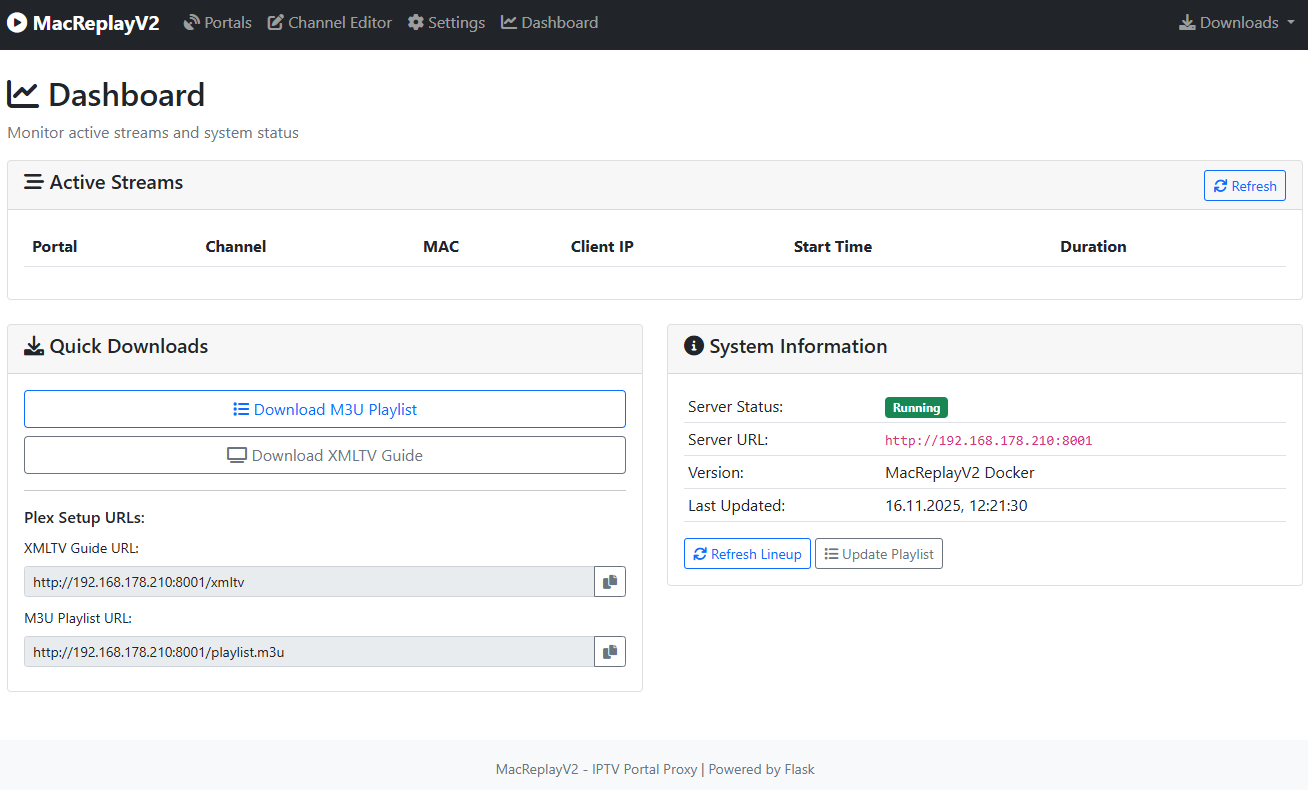This screenshot has width=1308, height=790.
Task: Refresh the Active Streams list
Action: tap(1245, 186)
